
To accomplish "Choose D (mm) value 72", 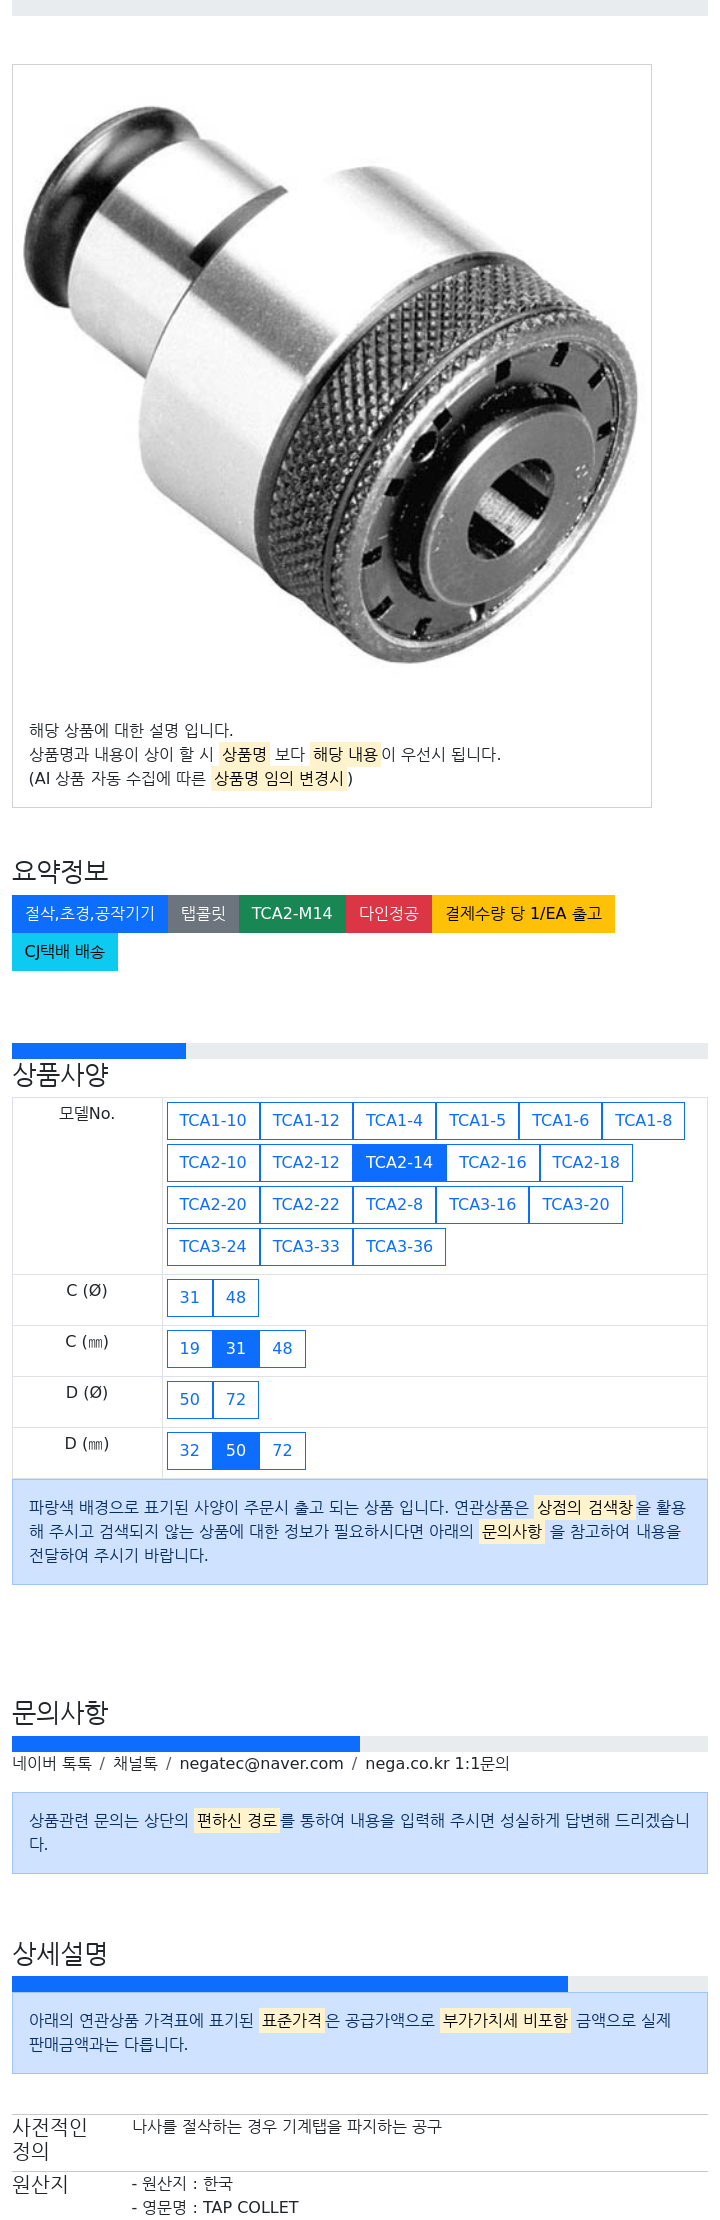I will 282,1451.
